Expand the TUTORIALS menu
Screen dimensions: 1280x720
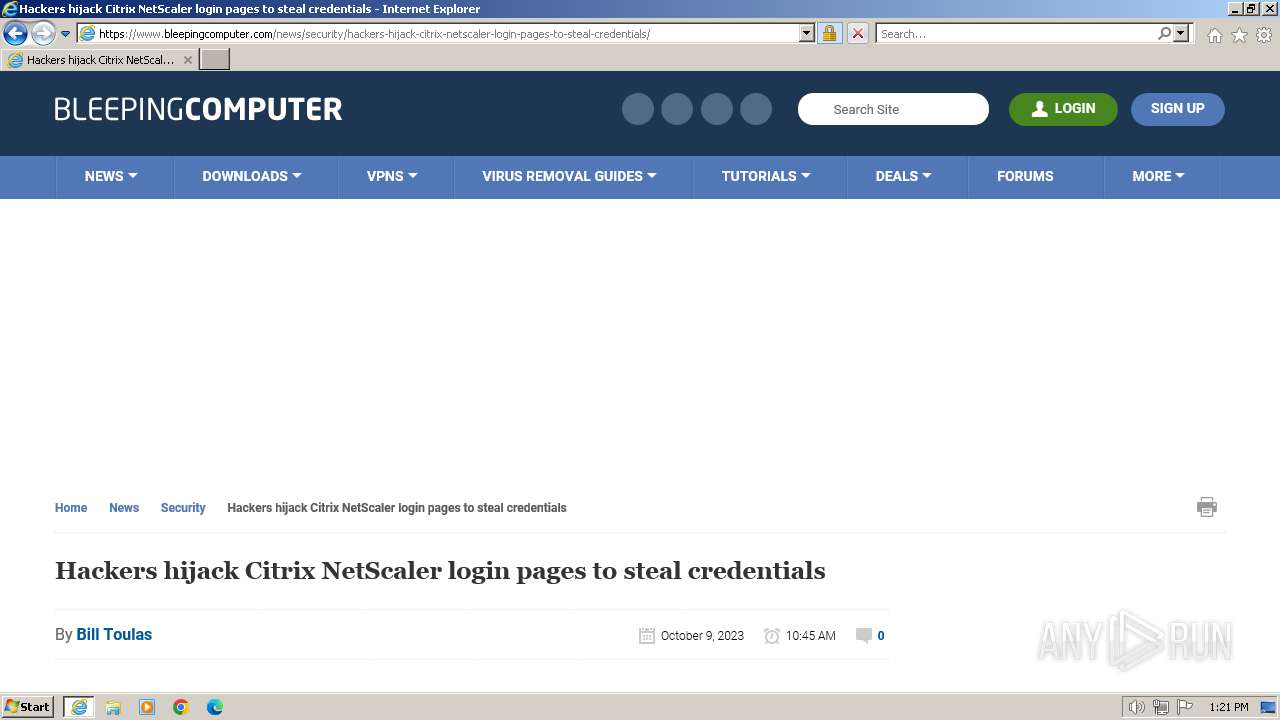tap(766, 176)
